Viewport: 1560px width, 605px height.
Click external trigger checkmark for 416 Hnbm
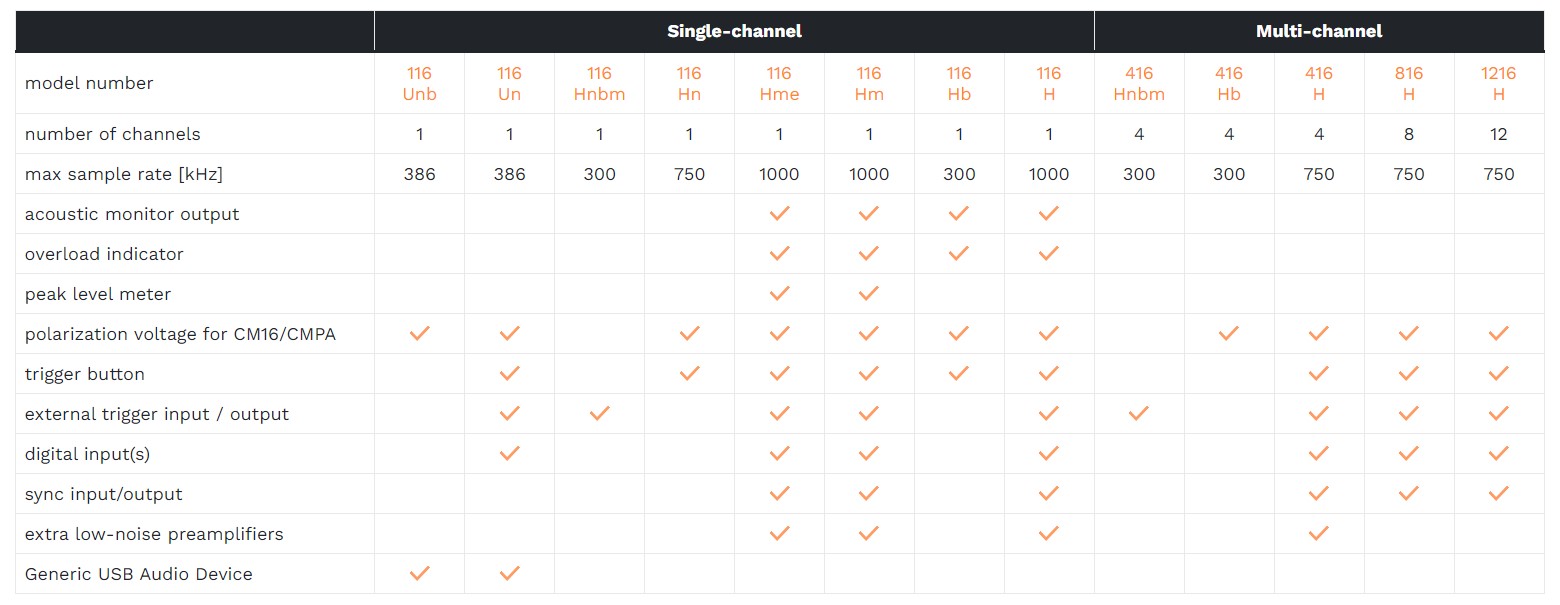[1139, 413]
